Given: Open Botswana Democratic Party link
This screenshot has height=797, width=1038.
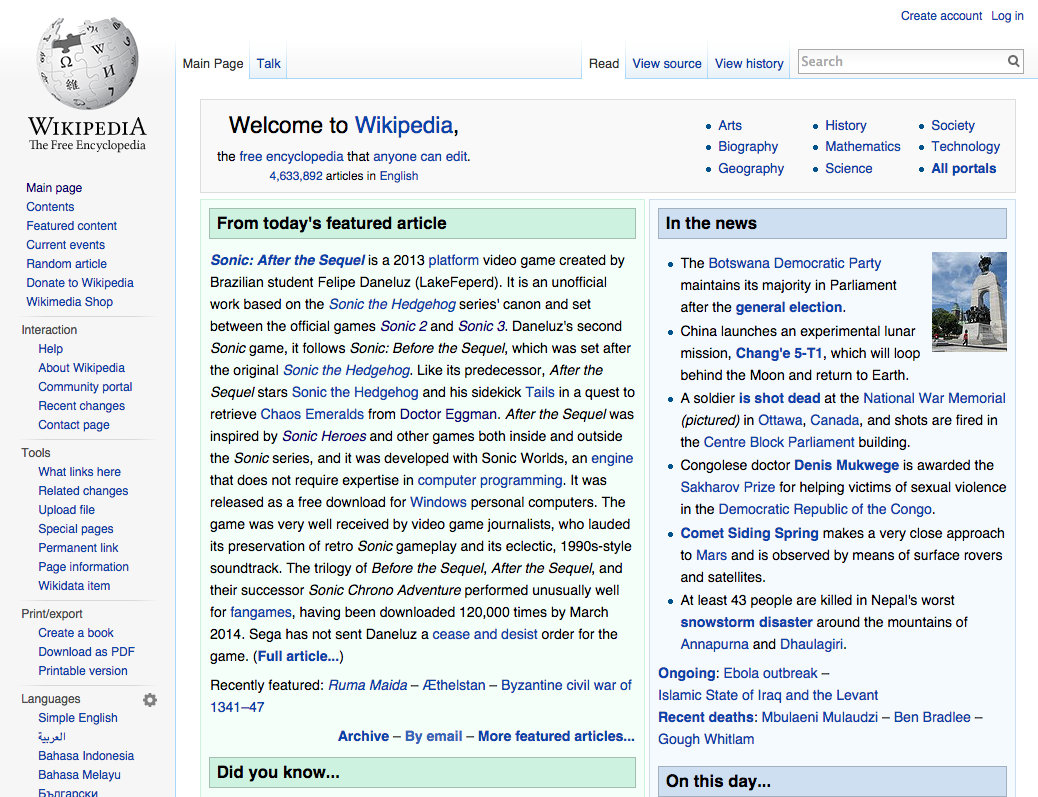Looking at the screenshot, I should (794, 263).
